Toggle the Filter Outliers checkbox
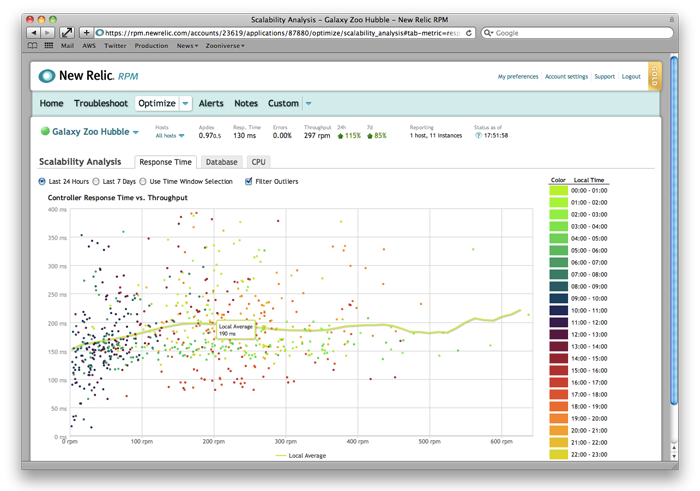The image size is (700, 491). 249,181
